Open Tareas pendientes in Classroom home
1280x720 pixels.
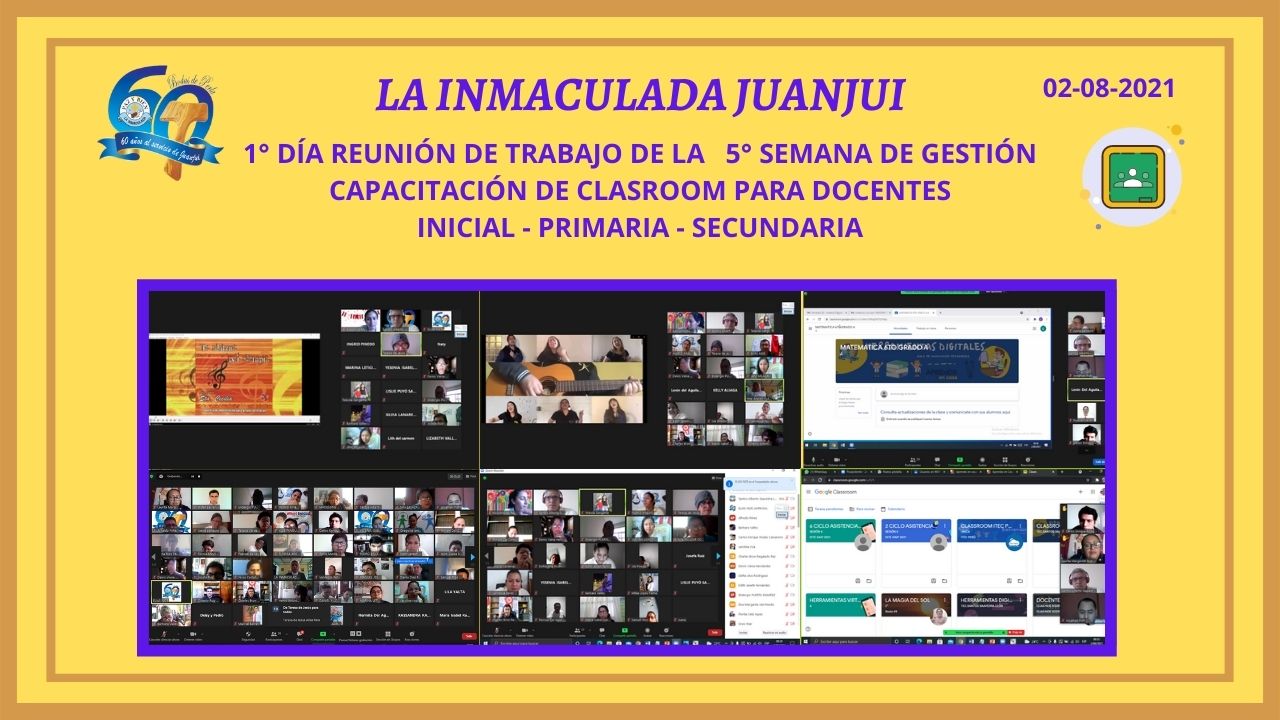pos(826,509)
